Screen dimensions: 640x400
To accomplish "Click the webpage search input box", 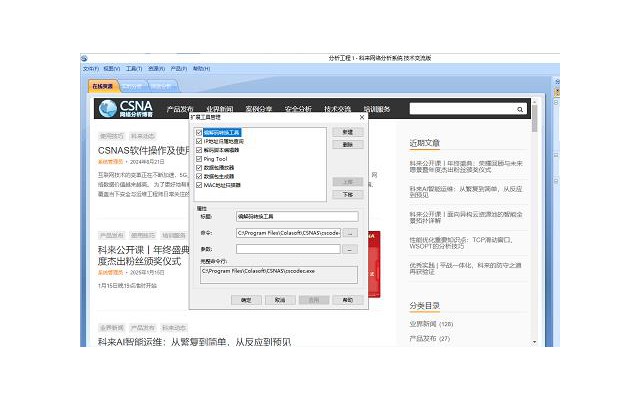I will 463,109.
